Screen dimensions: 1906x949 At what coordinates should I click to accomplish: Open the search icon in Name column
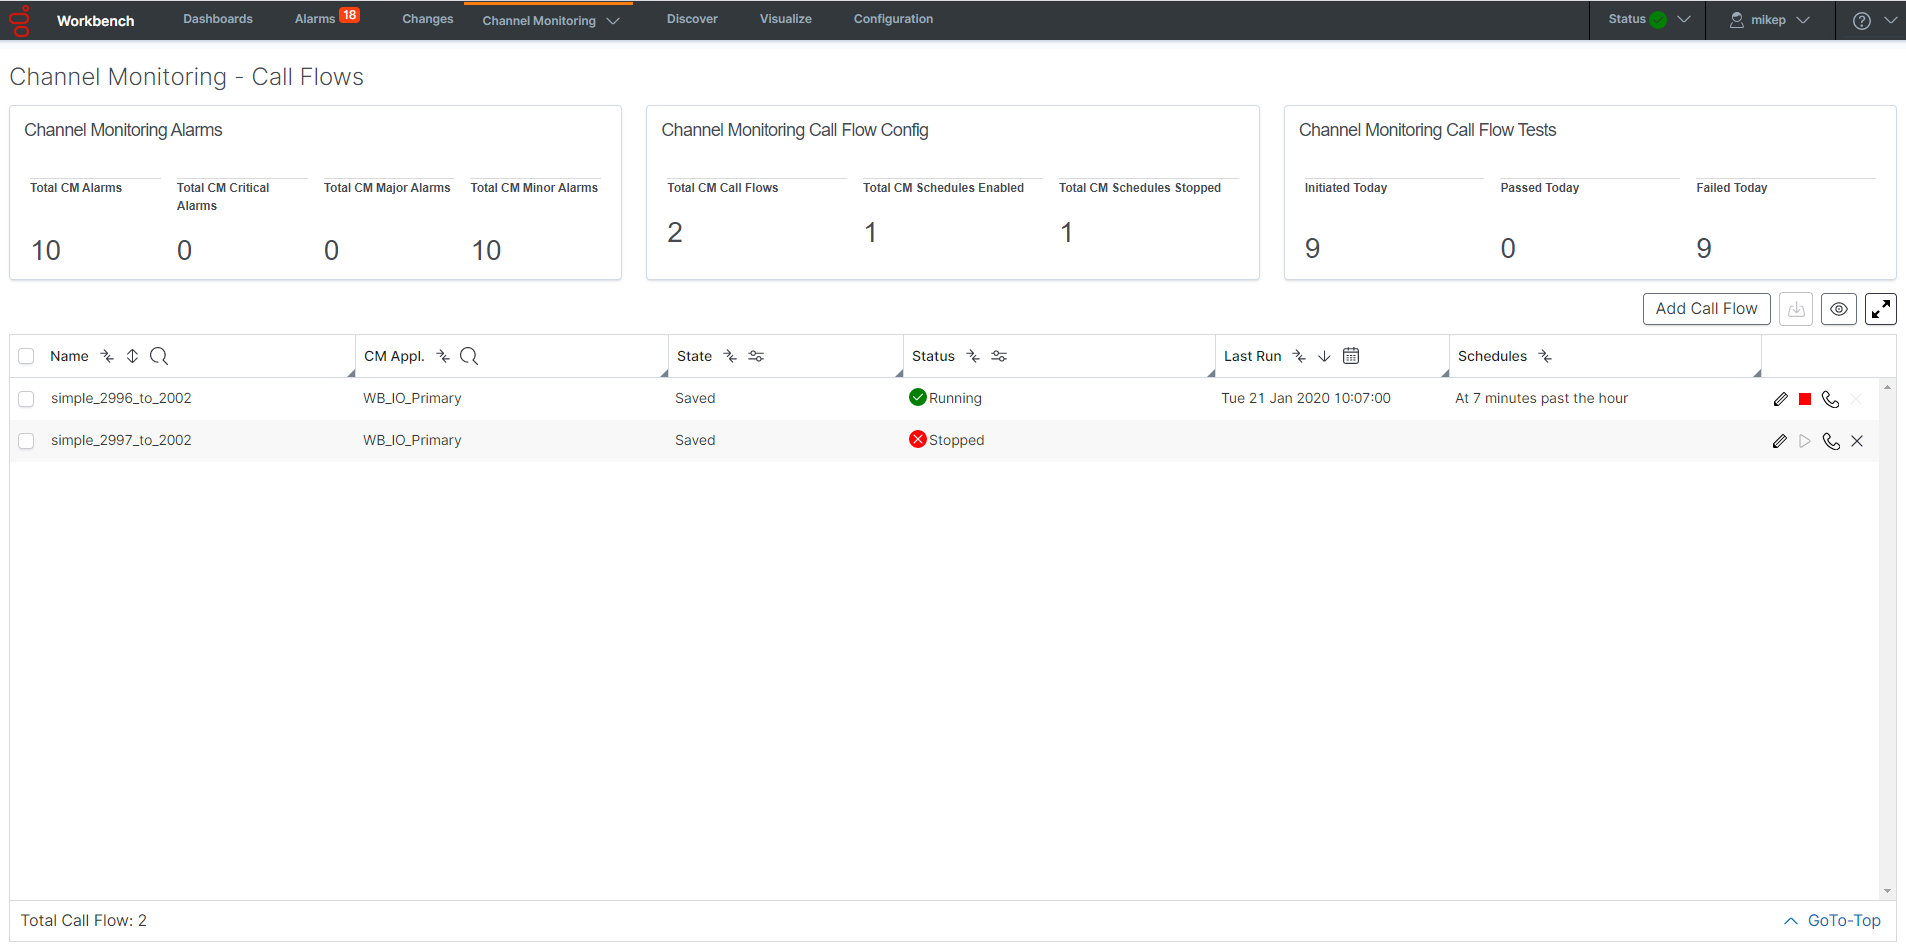[x=159, y=356]
